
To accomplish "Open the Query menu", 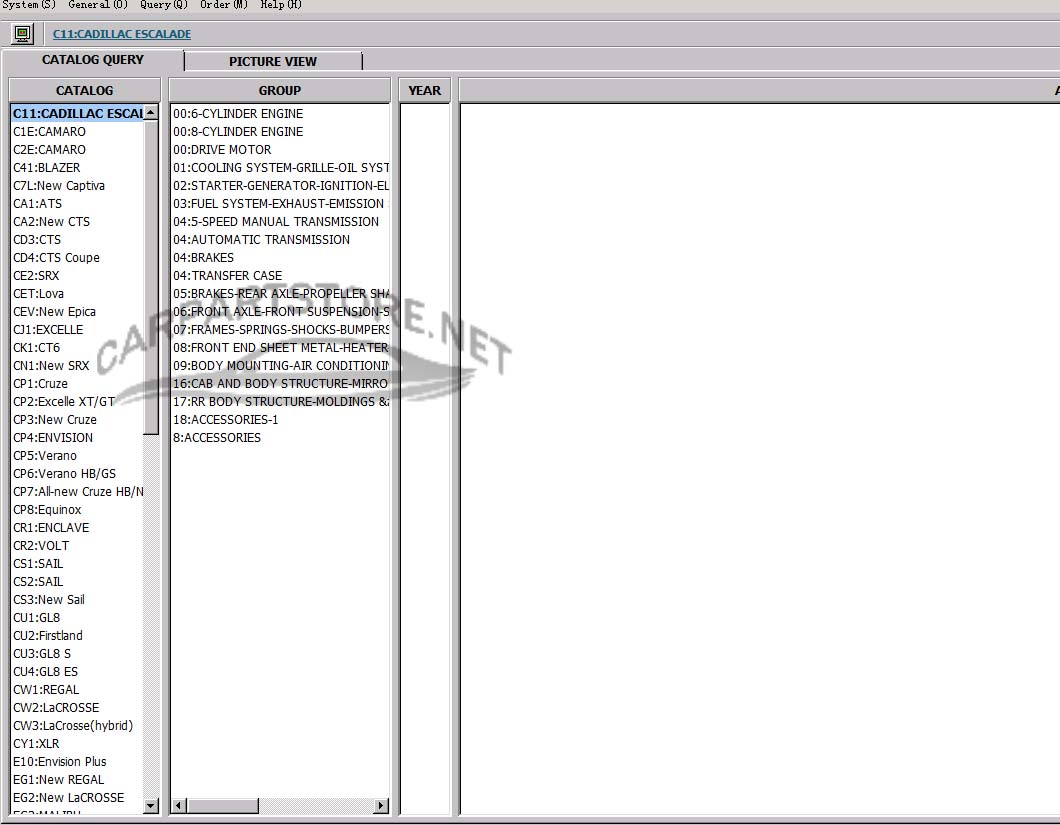I will coord(163,5).
